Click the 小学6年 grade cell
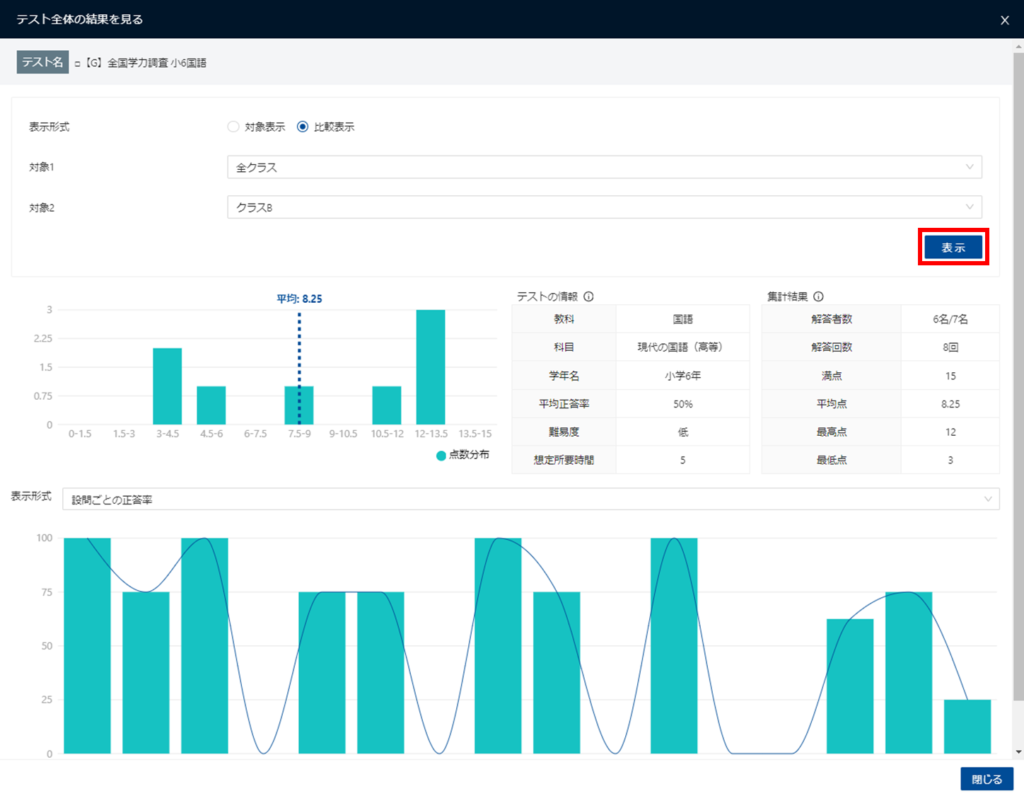The height and width of the screenshot is (796, 1024). (682, 375)
